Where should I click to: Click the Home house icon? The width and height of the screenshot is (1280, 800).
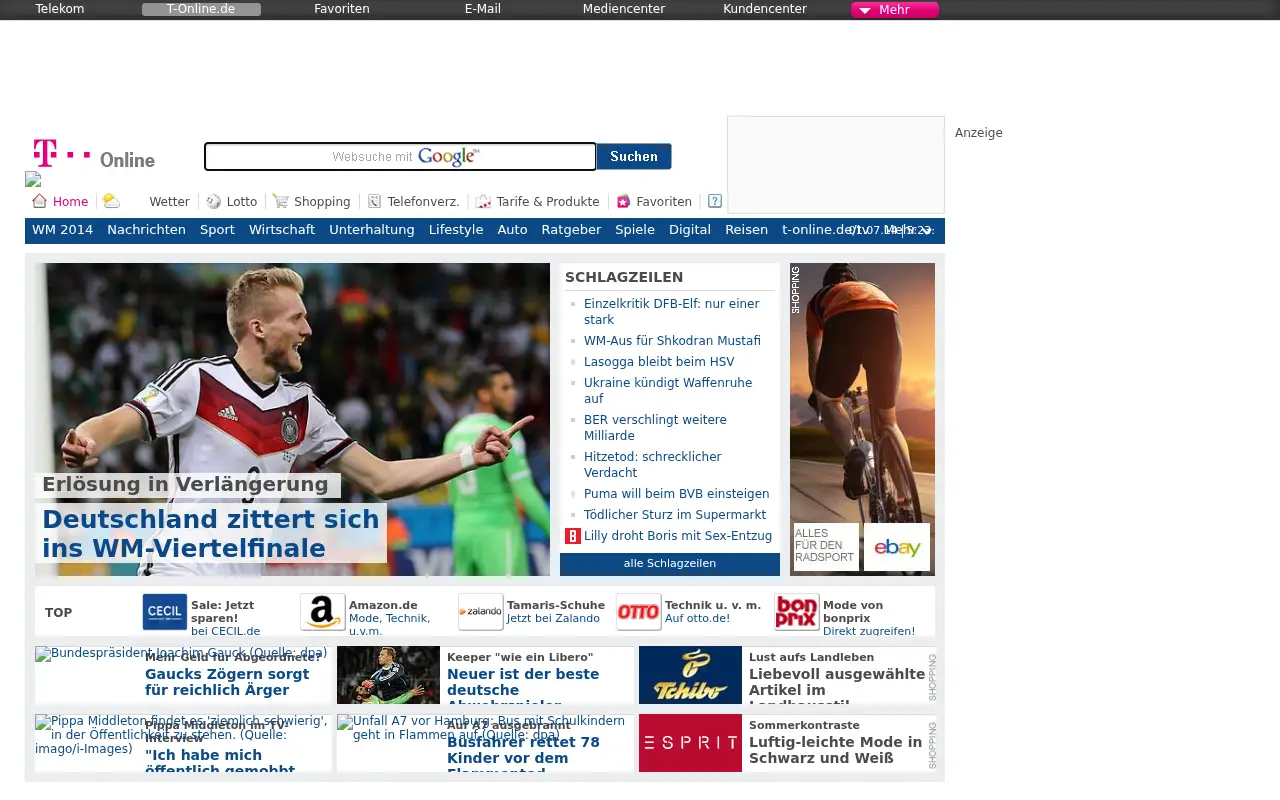point(40,201)
